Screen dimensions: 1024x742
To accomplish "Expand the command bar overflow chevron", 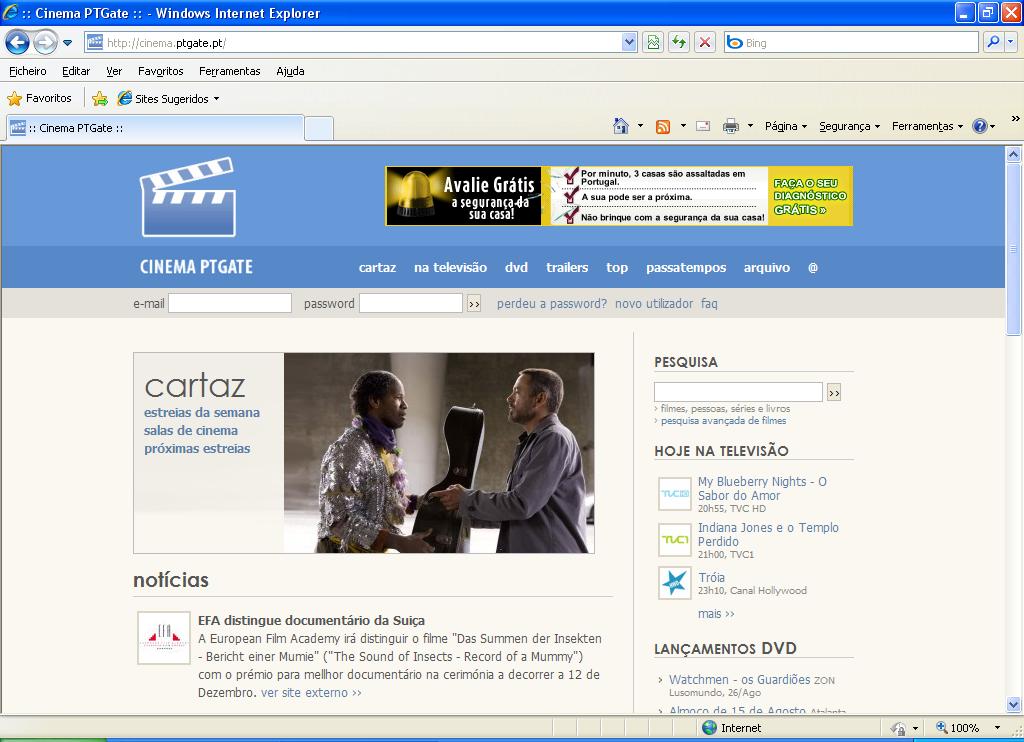I will click(1015, 118).
